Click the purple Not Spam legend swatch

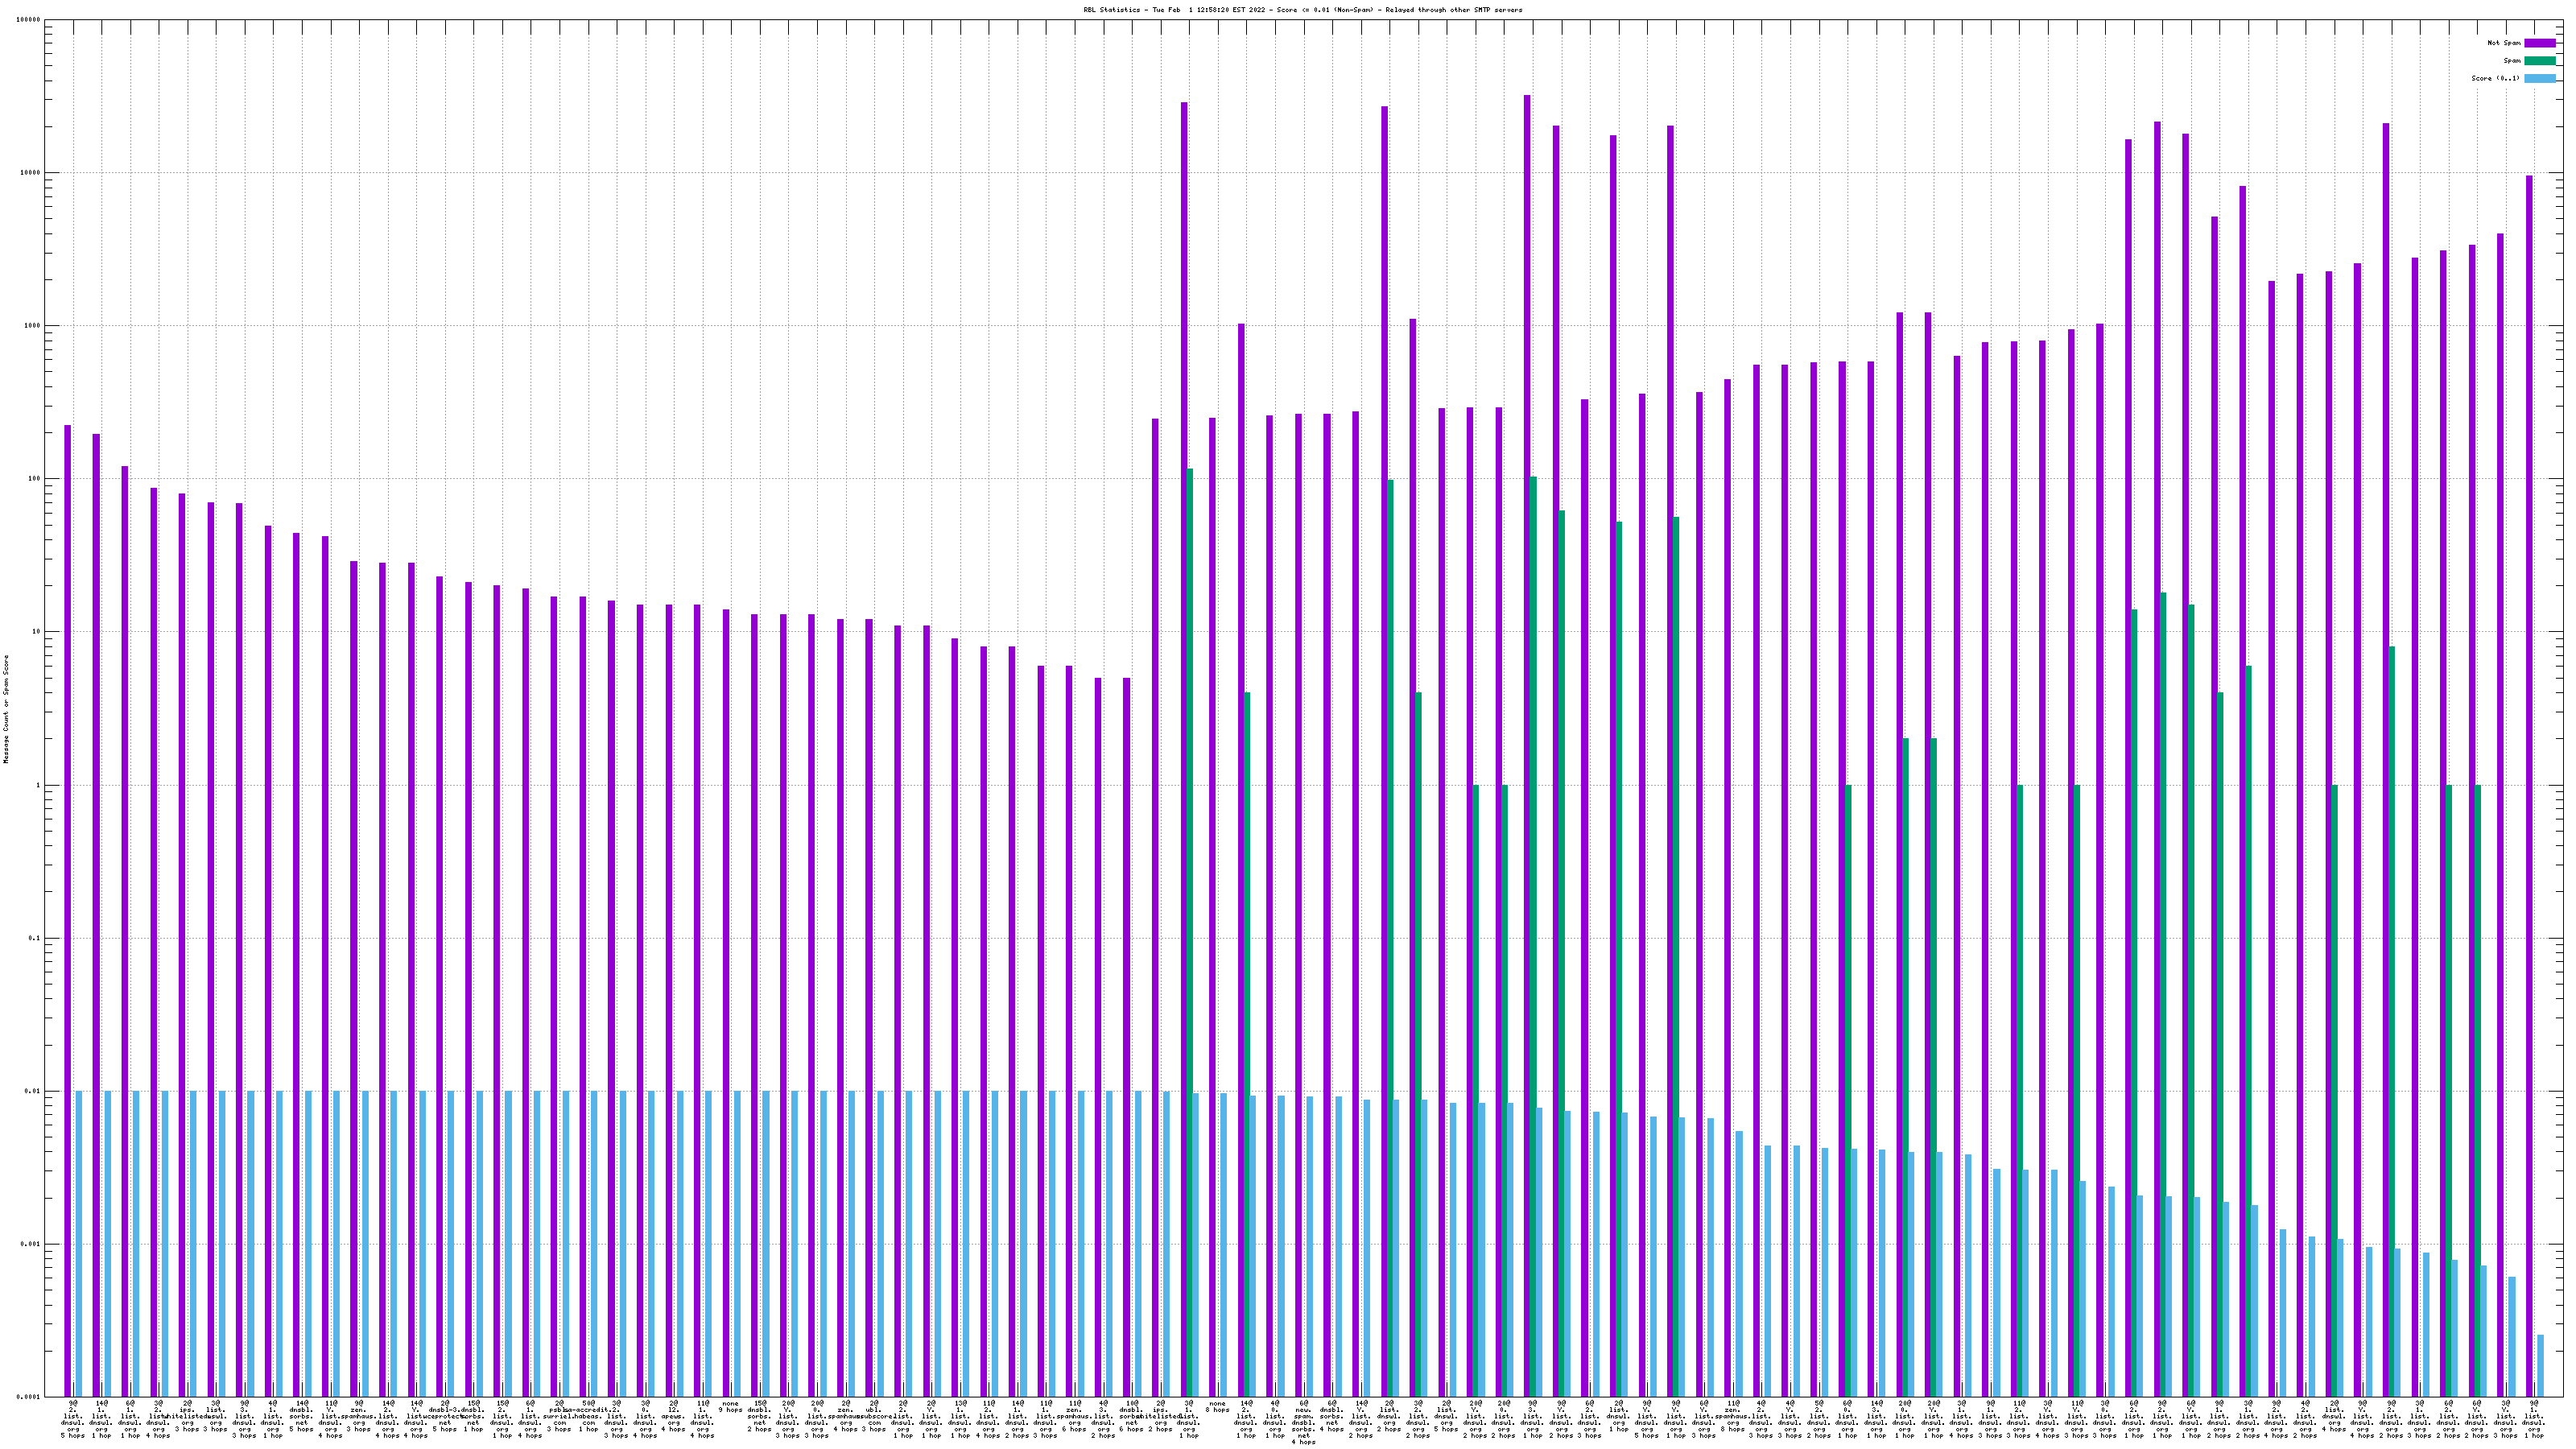[x=2540, y=43]
